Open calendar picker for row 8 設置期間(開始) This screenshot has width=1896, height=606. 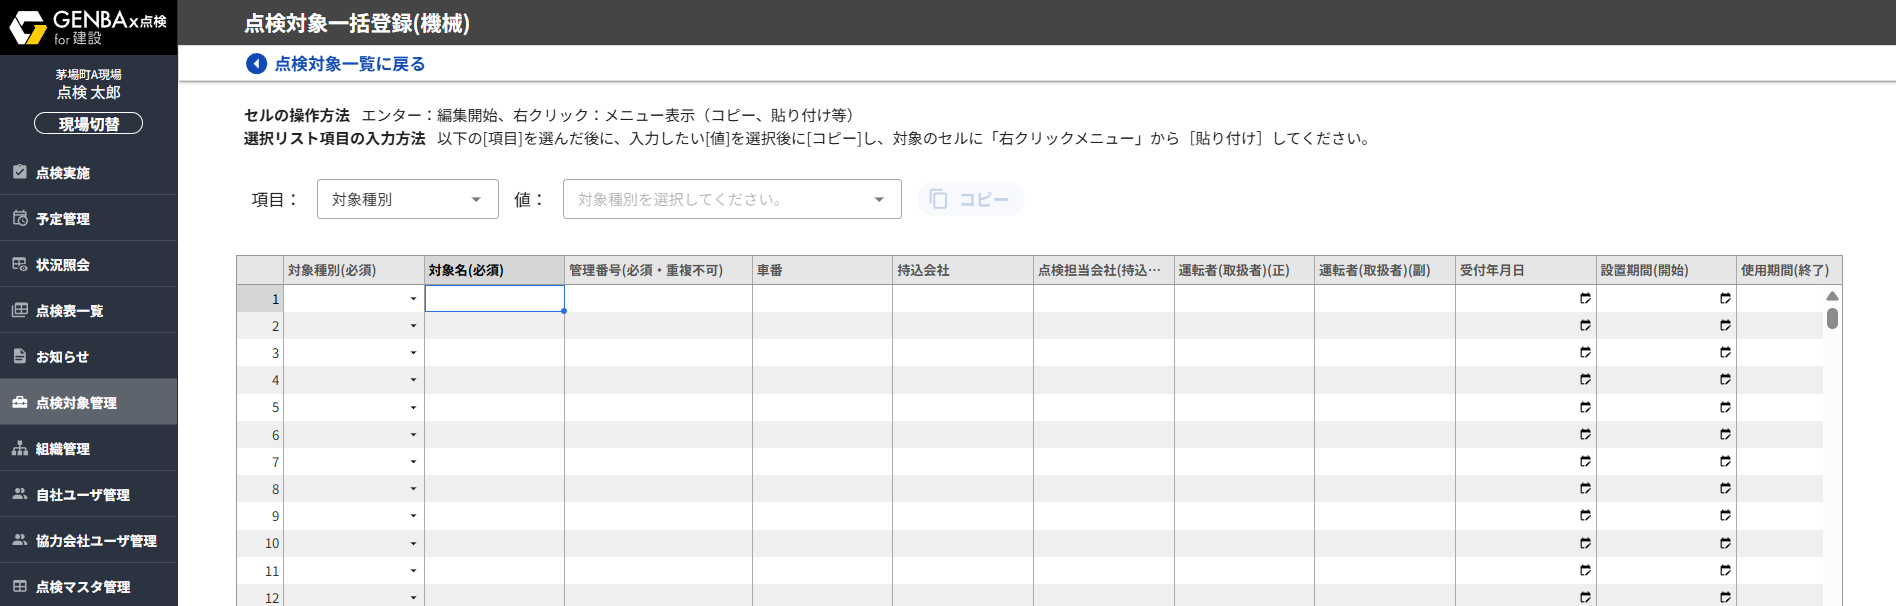click(x=1725, y=489)
